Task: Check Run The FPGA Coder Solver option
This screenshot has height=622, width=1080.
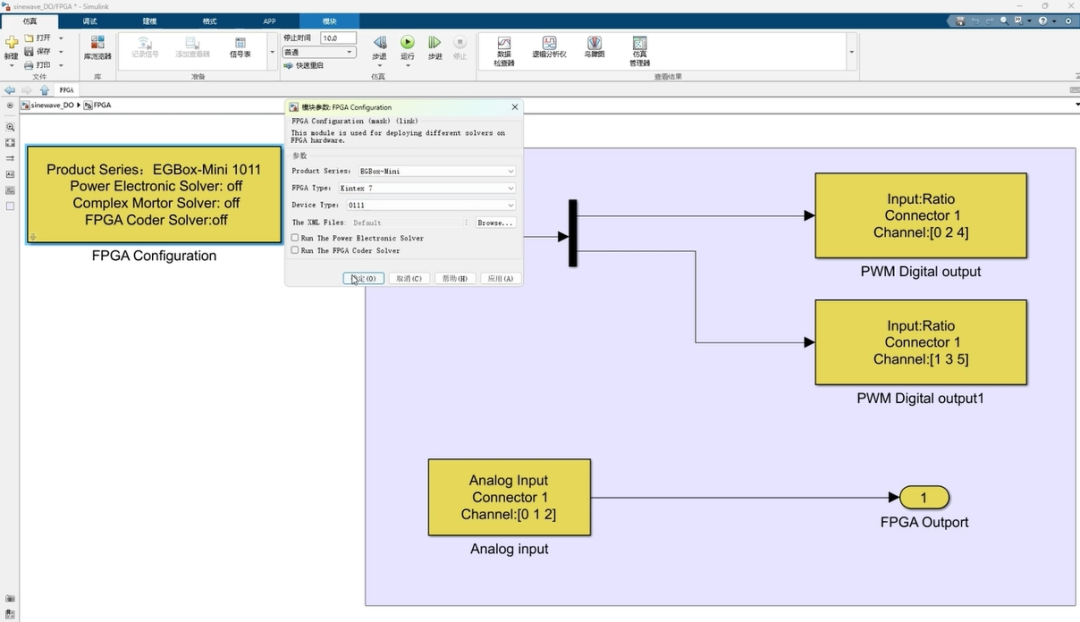Action: [x=295, y=250]
